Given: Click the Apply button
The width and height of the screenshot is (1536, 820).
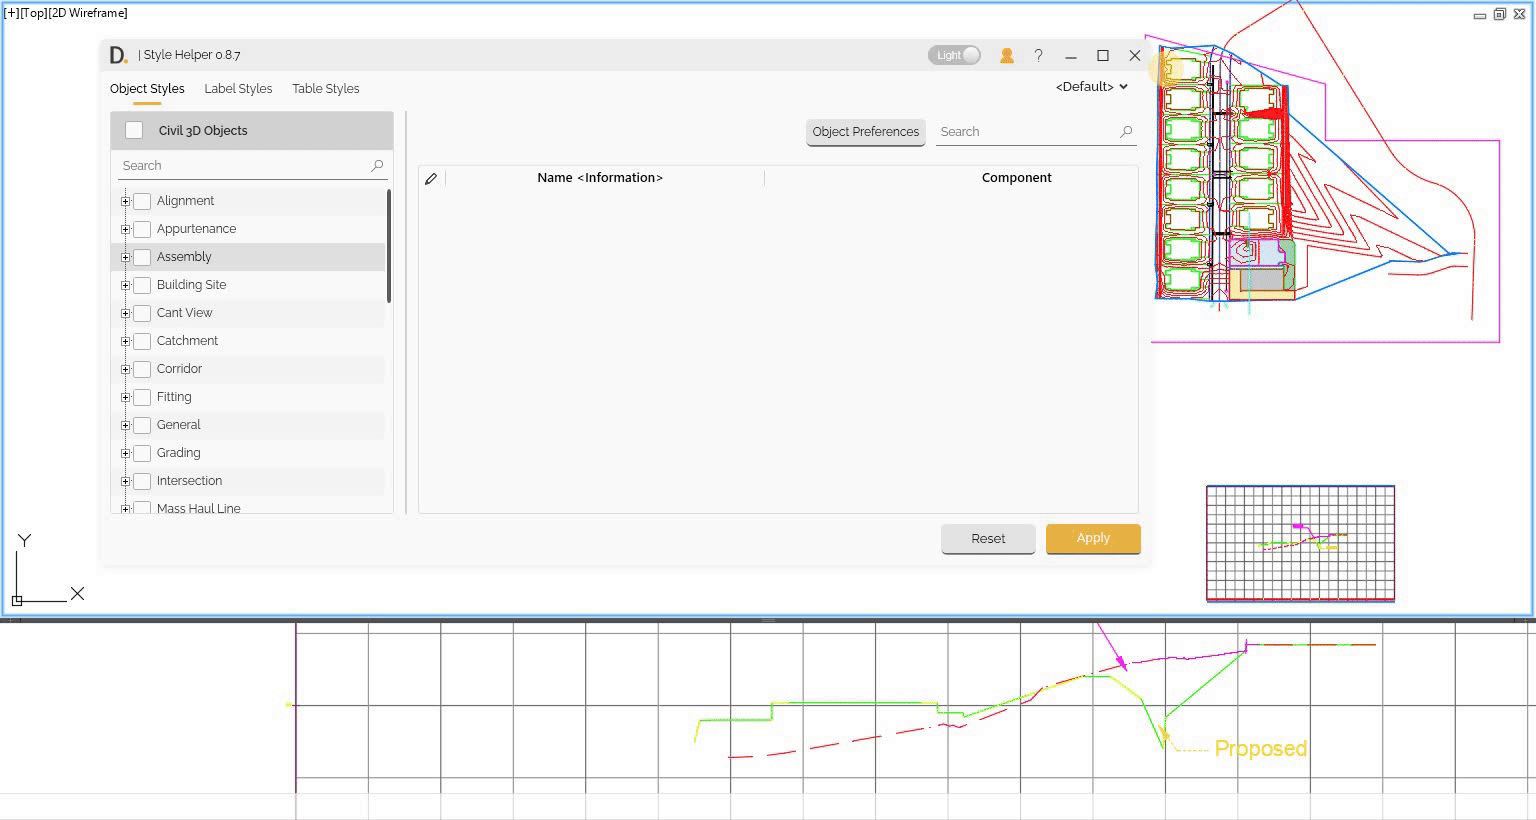Looking at the screenshot, I should click(1092, 538).
